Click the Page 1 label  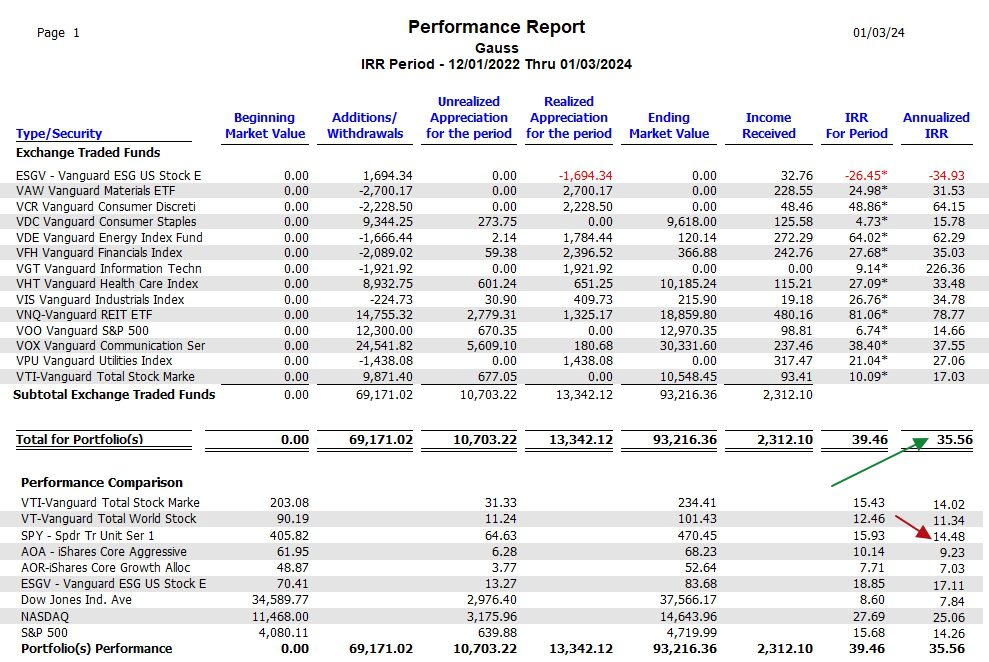click(x=58, y=33)
